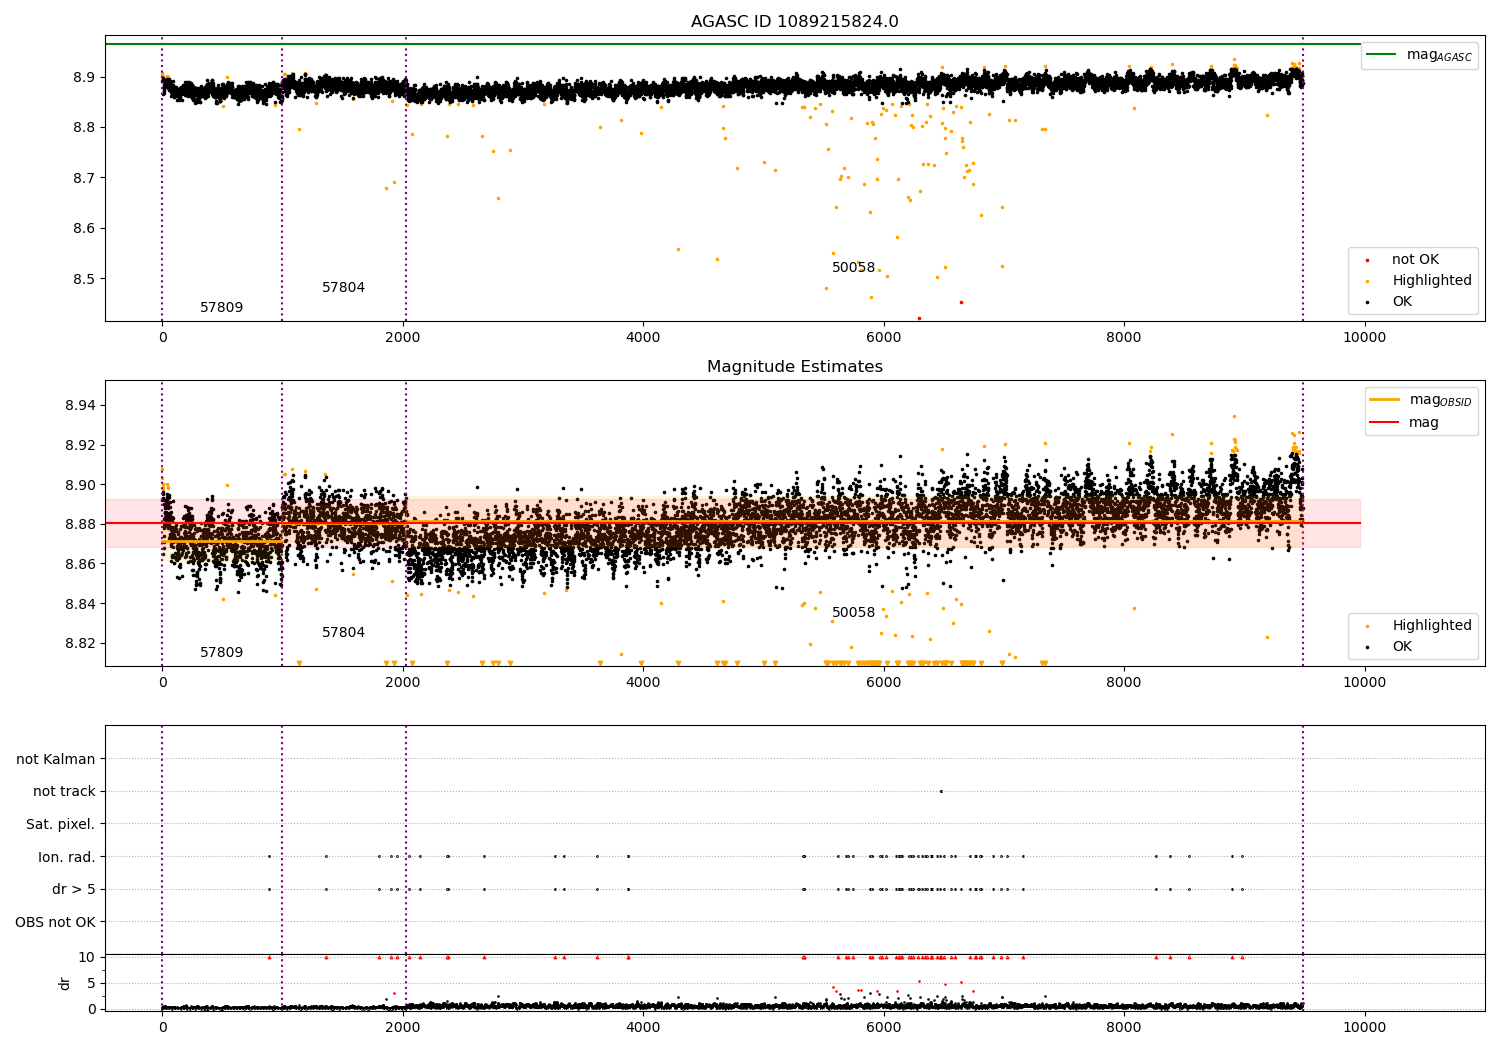This screenshot has width=1500, height=1050.
Task: Click the 'dr > 5' axis label
Action: coord(74,890)
